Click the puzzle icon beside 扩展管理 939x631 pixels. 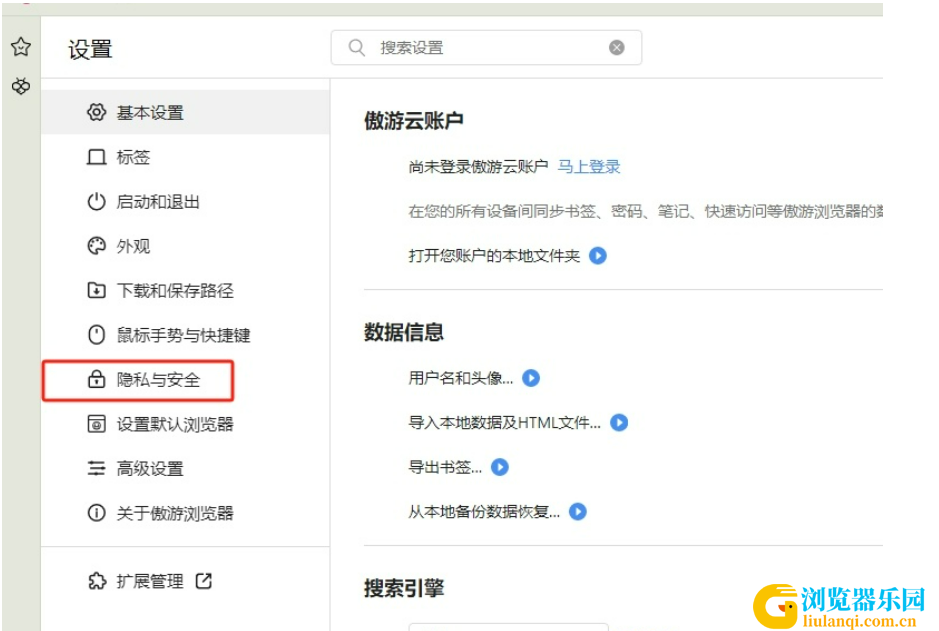[x=96, y=581]
